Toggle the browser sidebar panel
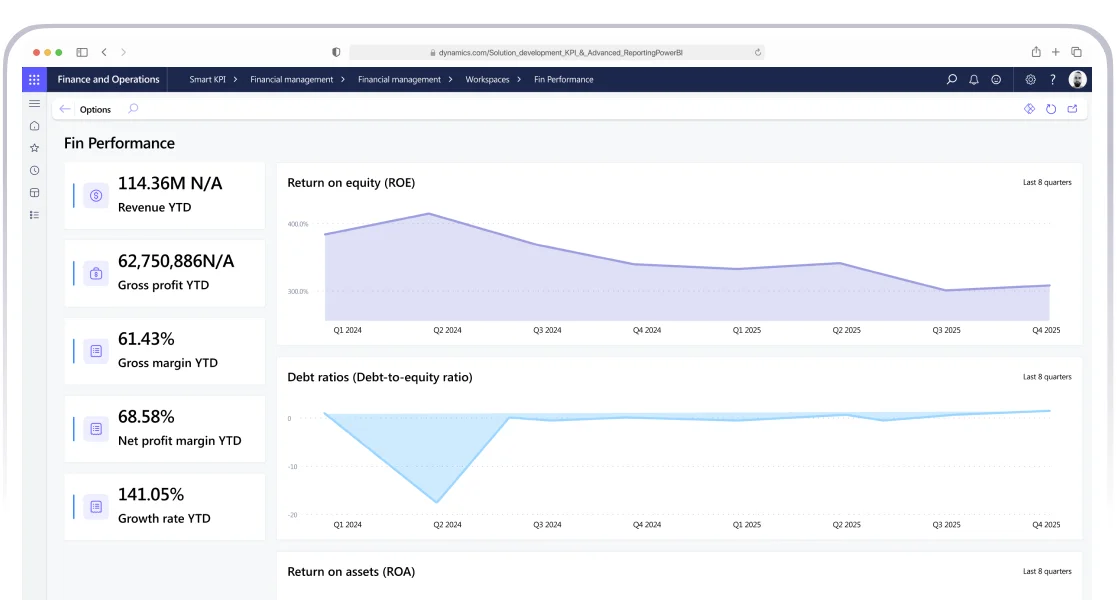The width and height of the screenshot is (1120, 600). (82, 52)
